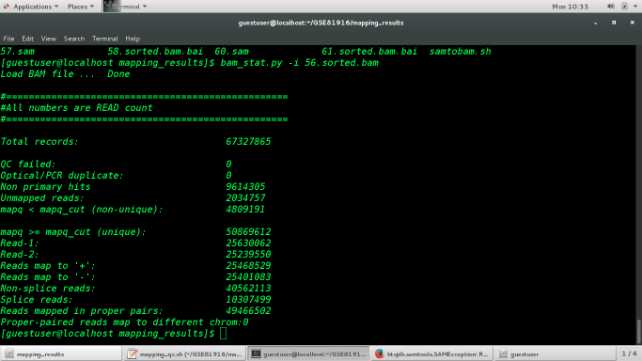Open the Places menu in the top panel
The height and width of the screenshot is (361, 642).
click(80, 7)
